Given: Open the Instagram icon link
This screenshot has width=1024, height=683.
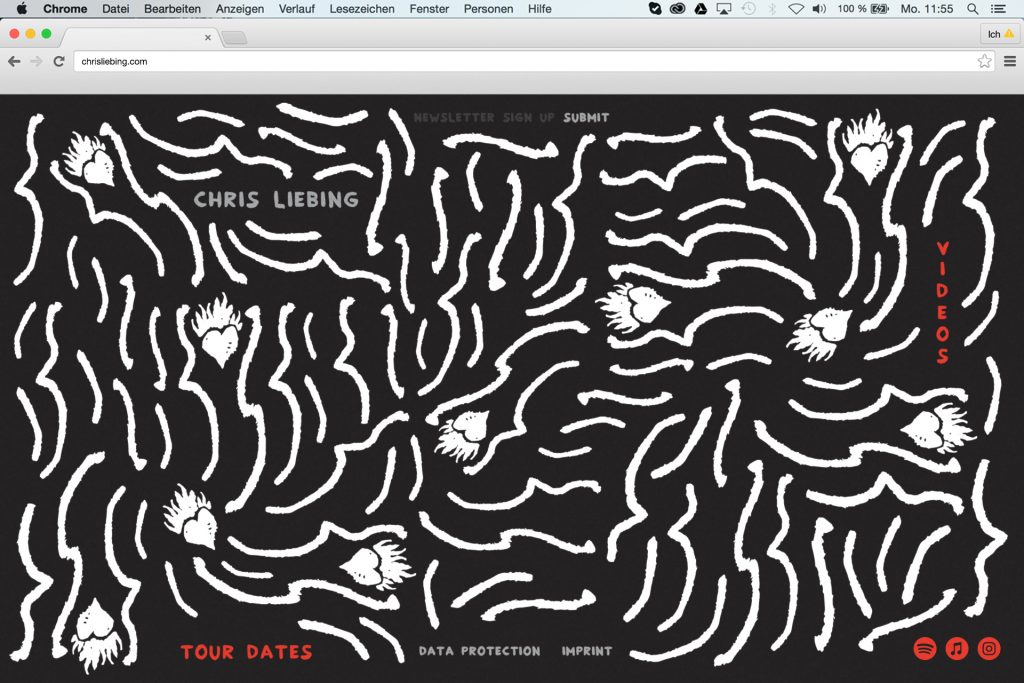Looking at the screenshot, I should click(989, 648).
